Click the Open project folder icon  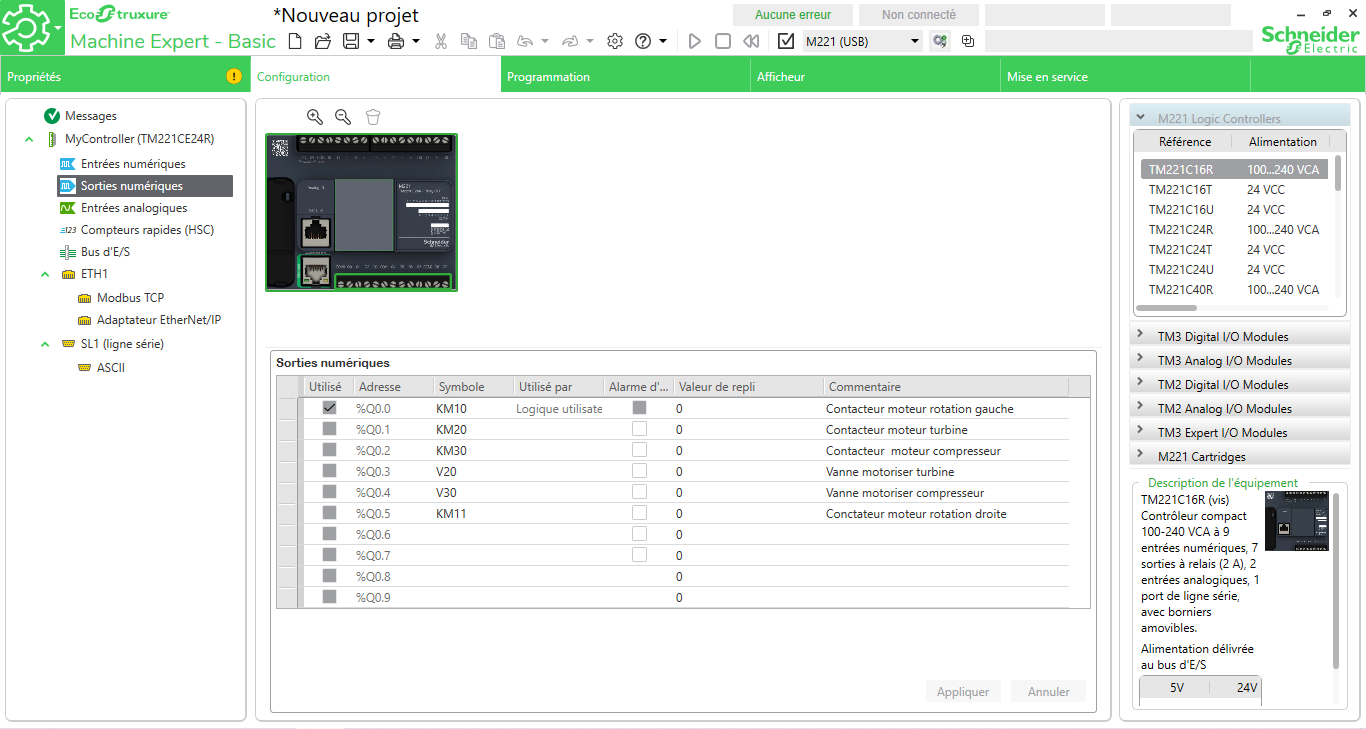coord(322,41)
